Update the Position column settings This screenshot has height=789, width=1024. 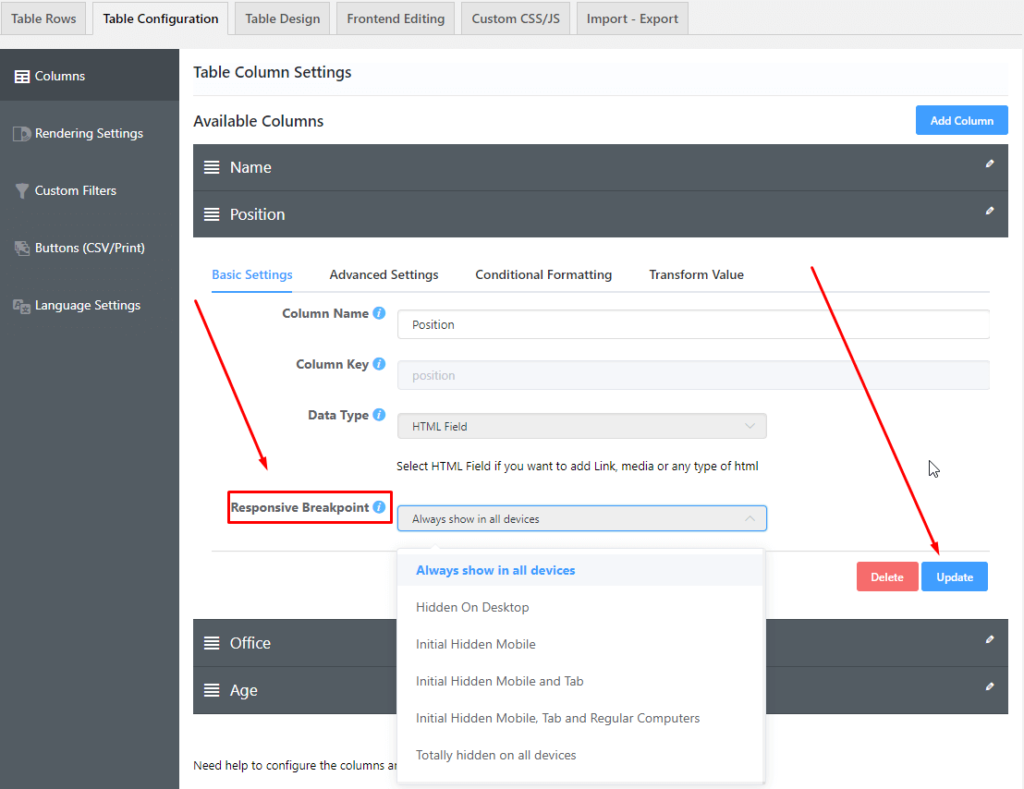coord(954,576)
